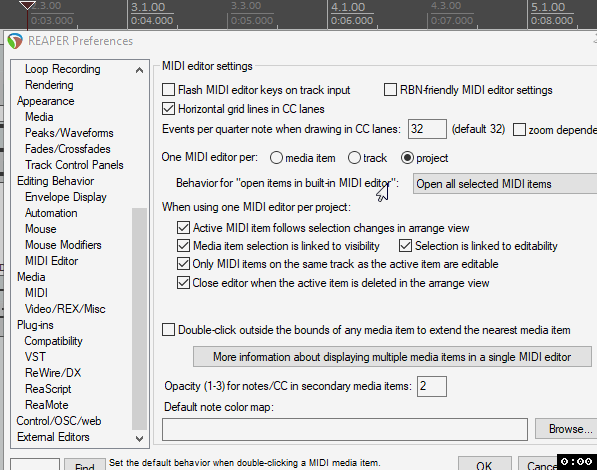The height and width of the screenshot is (470, 597).
Task: Open Appearance preferences section
Action: [x=46, y=101]
